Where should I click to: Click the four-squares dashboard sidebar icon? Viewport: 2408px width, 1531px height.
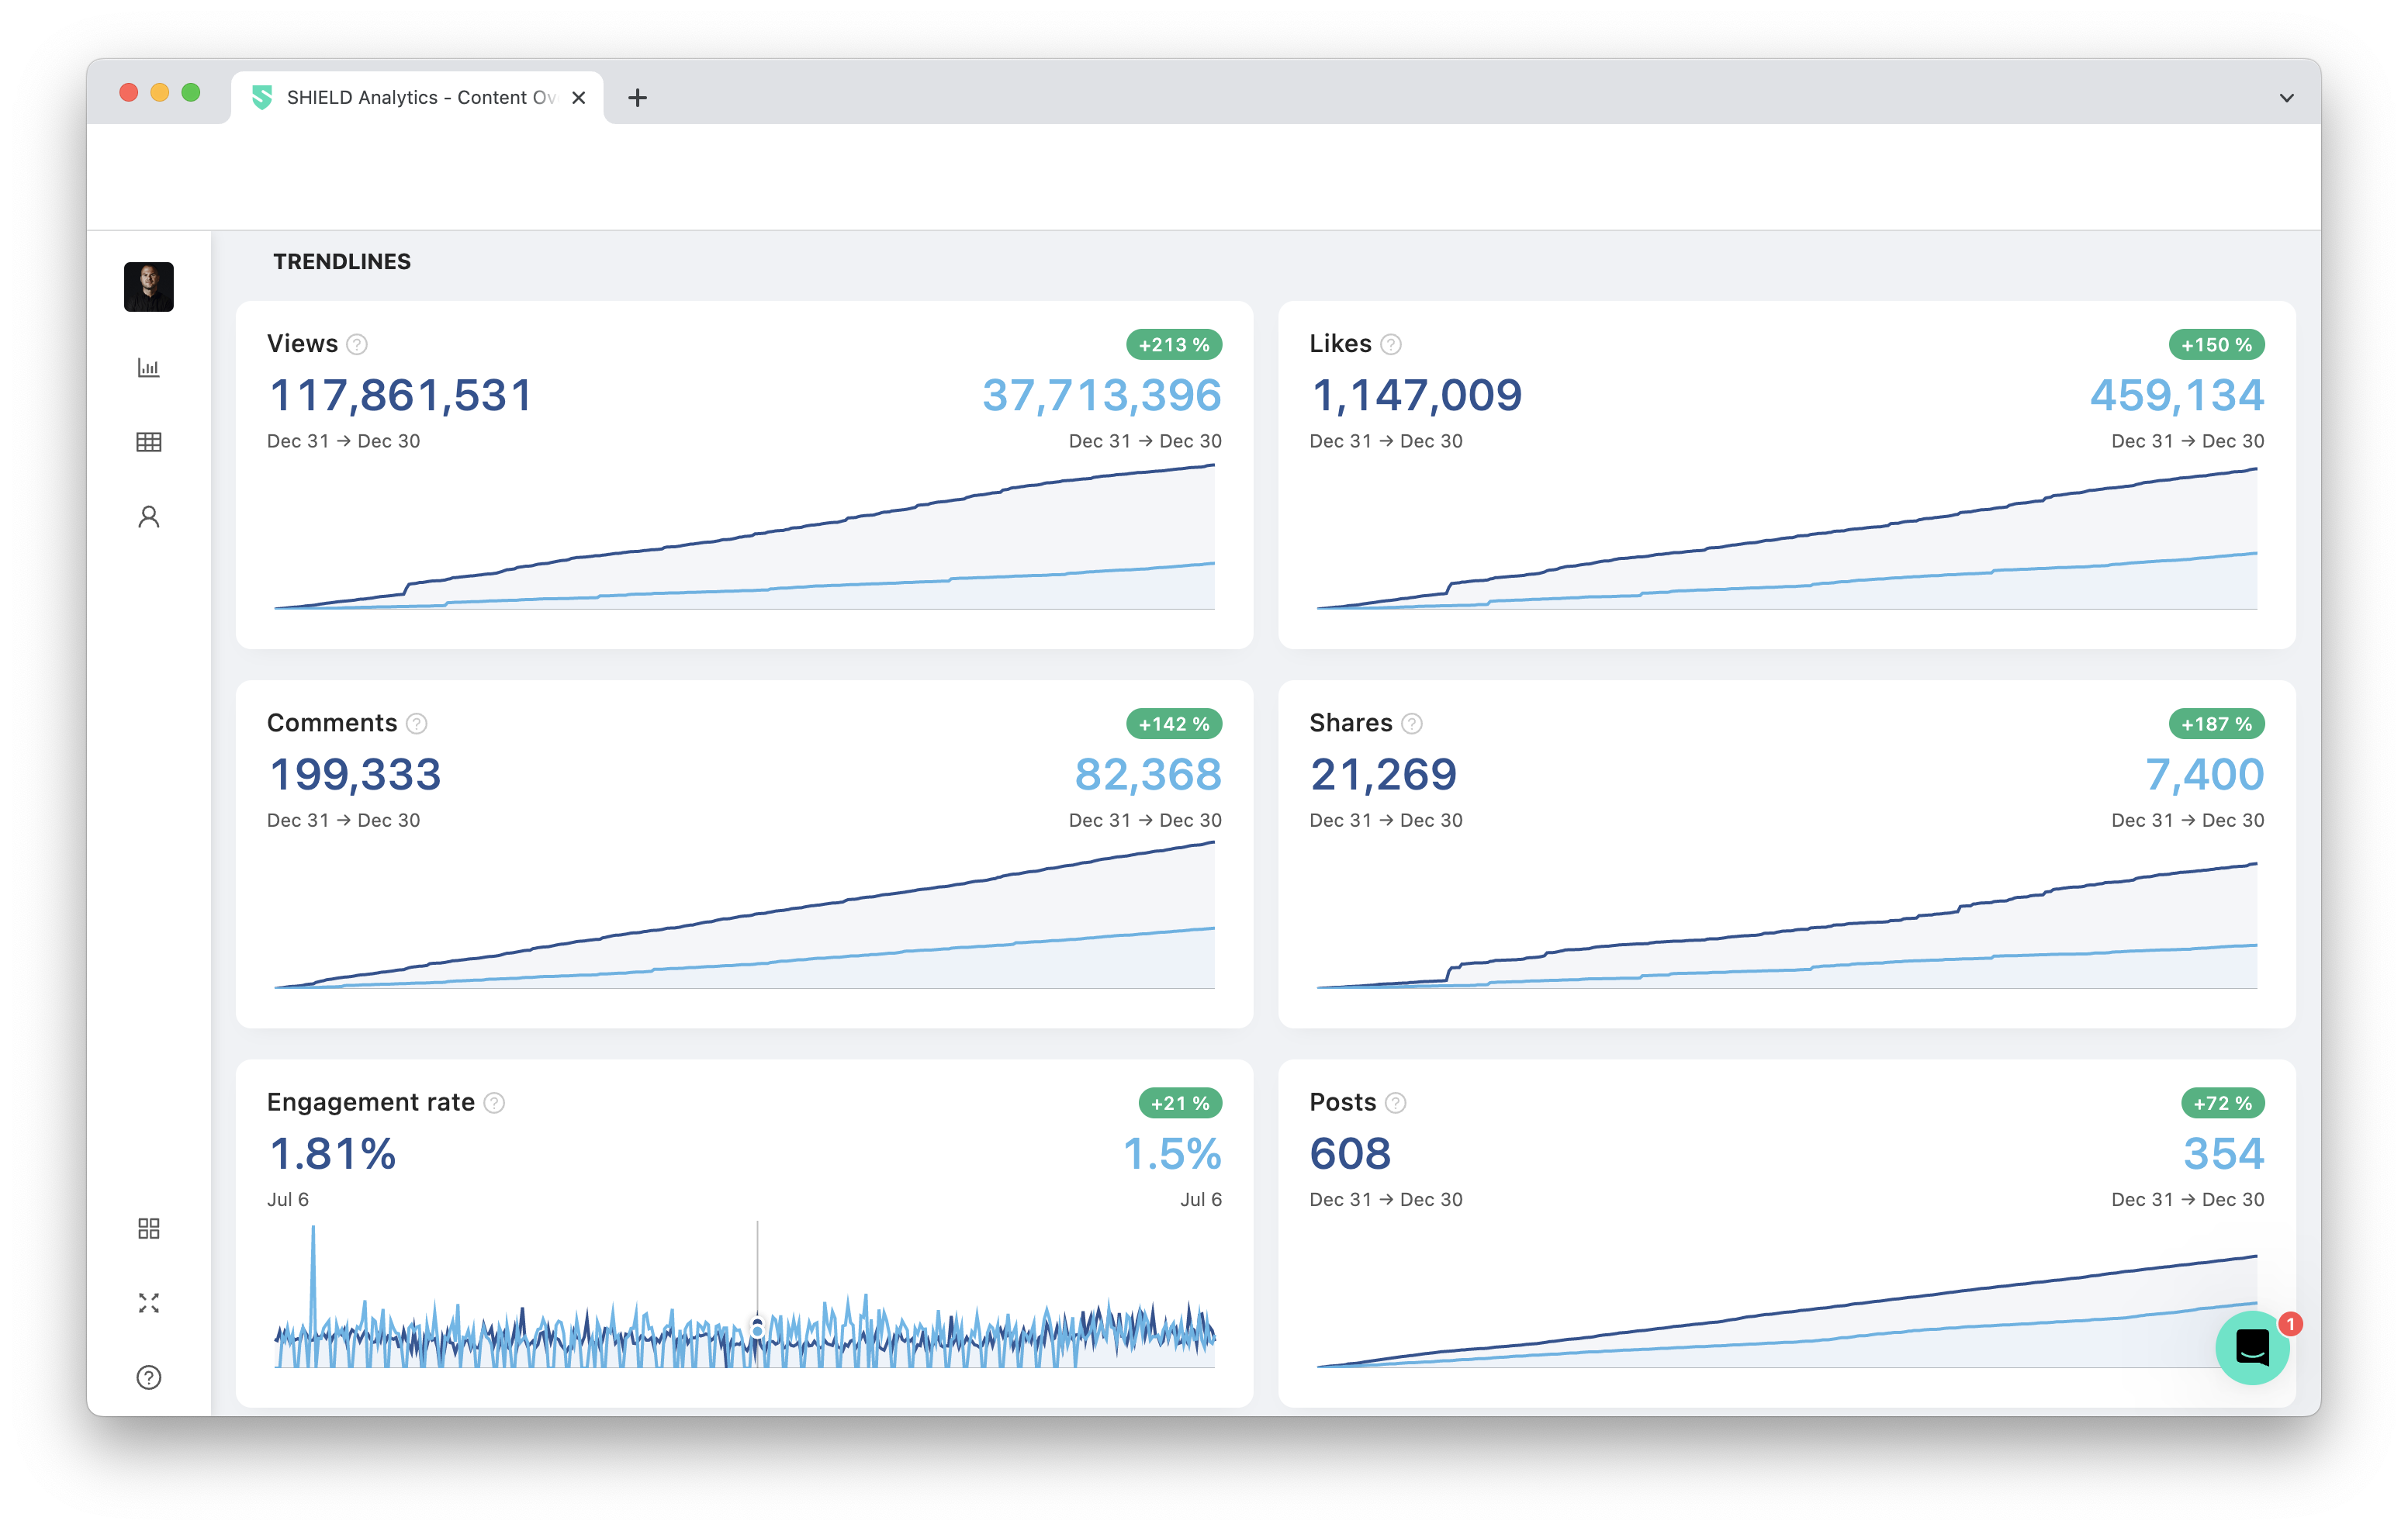click(148, 1228)
